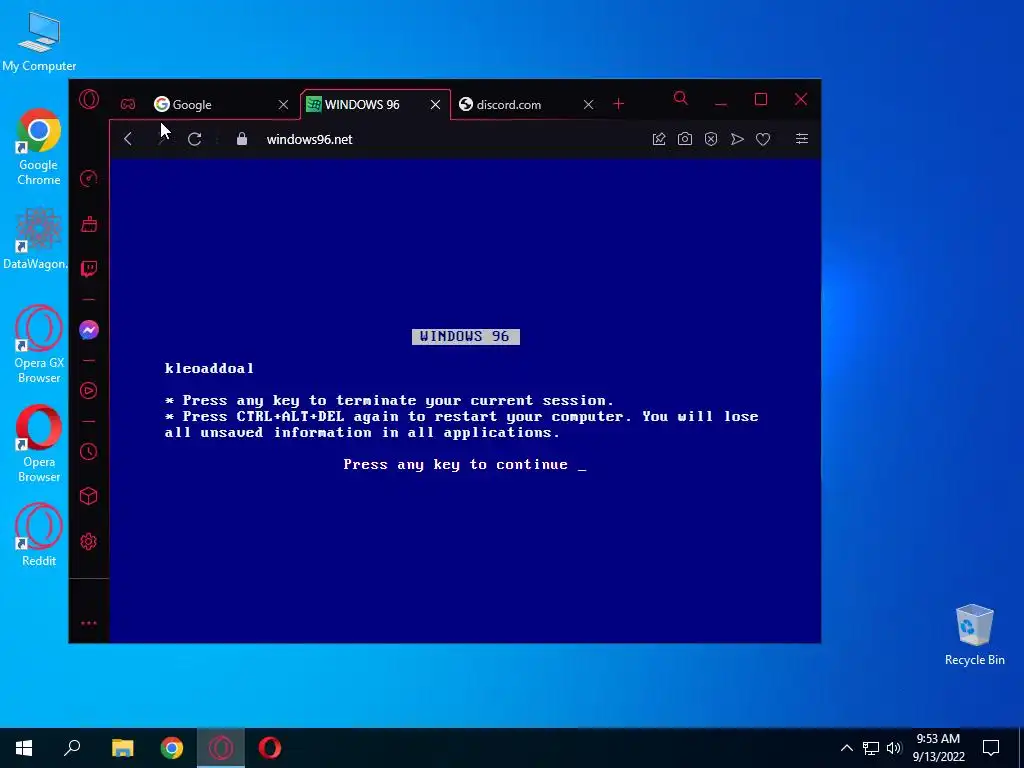The height and width of the screenshot is (768, 1024).
Task: Open My Flow send icon
Action: 737,139
